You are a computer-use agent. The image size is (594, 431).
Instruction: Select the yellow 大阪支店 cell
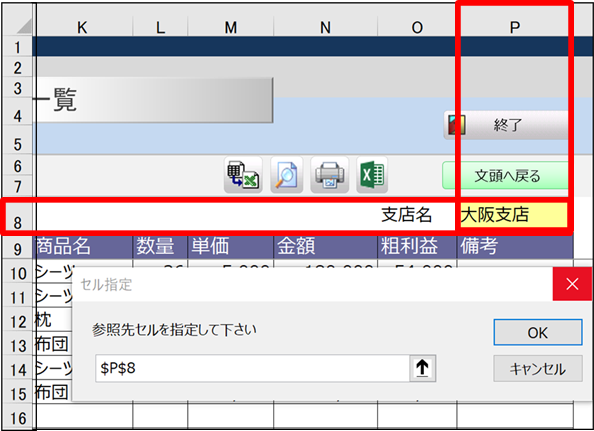(514, 215)
